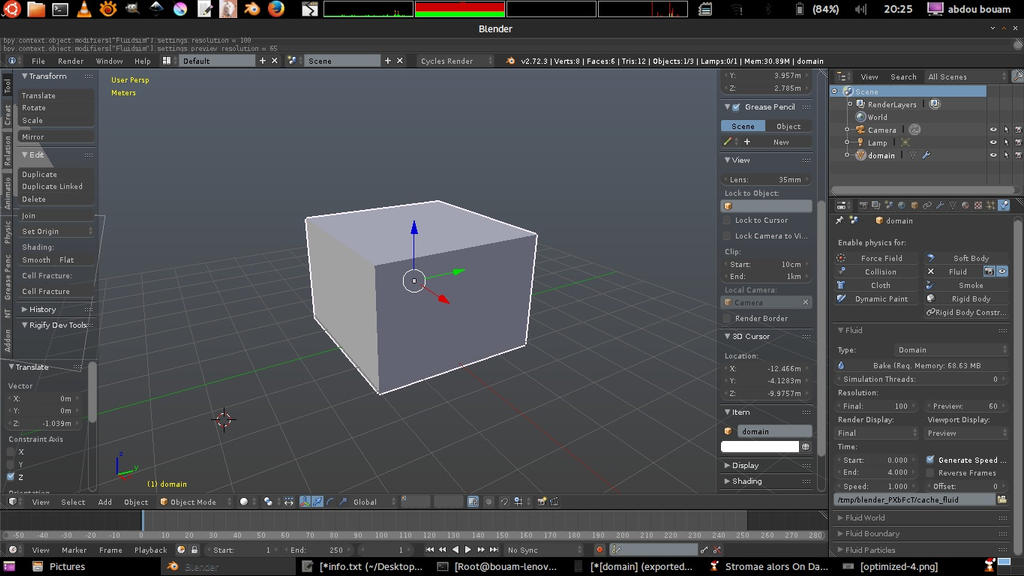The image size is (1024, 576).
Task: Click the pivot point icon in 3D header
Action: pyautogui.click(x=268, y=502)
